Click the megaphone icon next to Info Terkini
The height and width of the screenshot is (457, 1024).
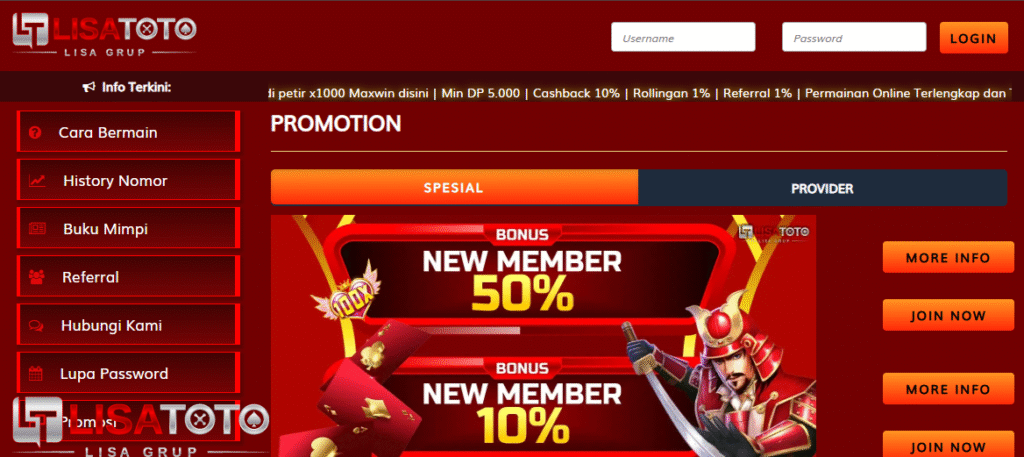coord(89,87)
